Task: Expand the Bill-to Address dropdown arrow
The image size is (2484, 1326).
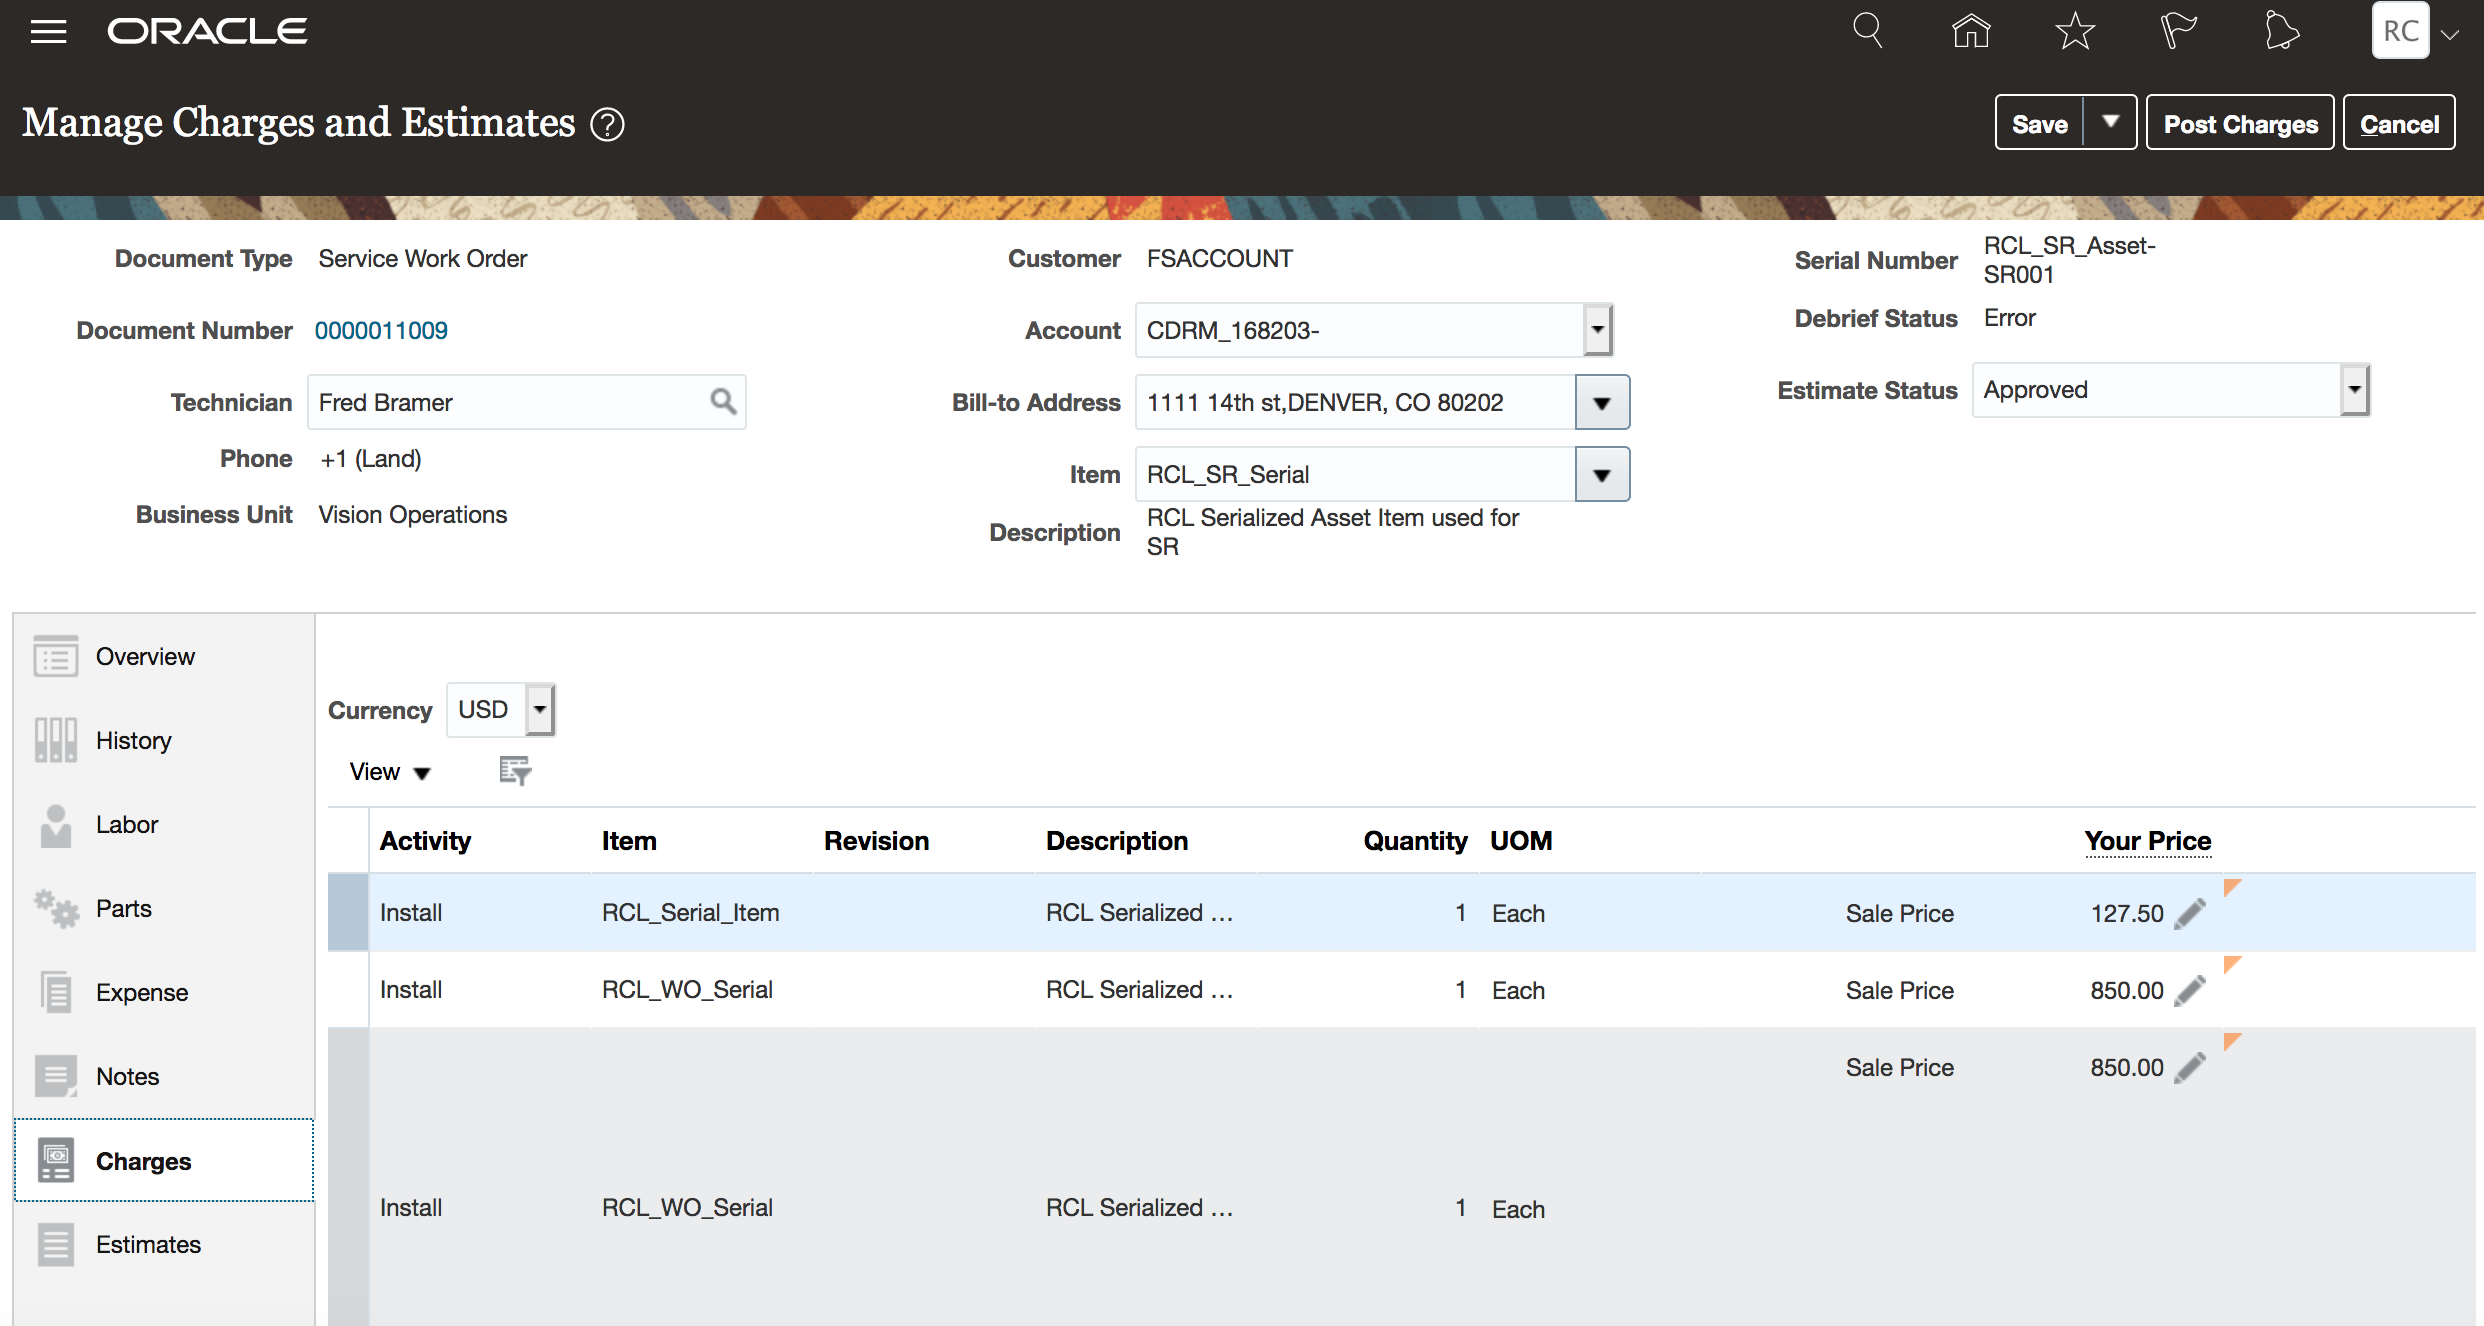Action: [1602, 403]
